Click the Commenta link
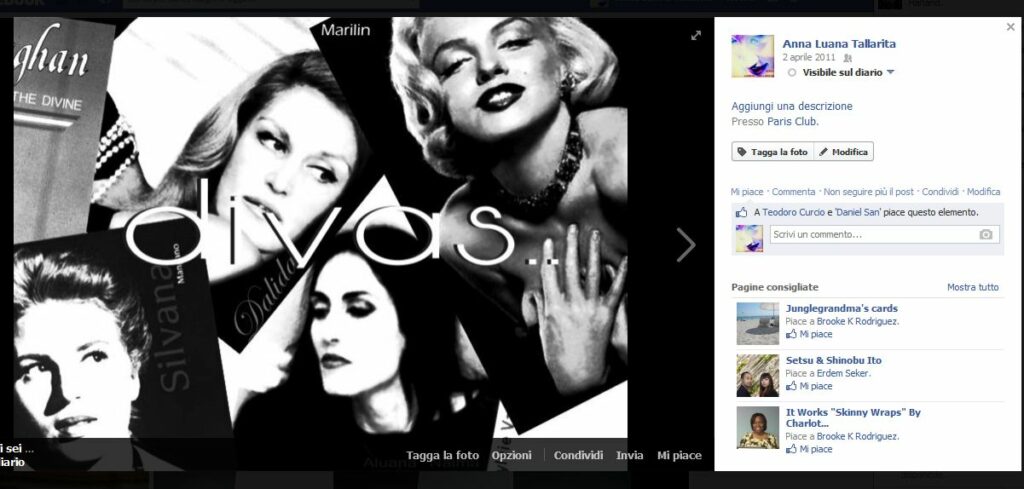The image size is (1024, 489). pos(793,192)
